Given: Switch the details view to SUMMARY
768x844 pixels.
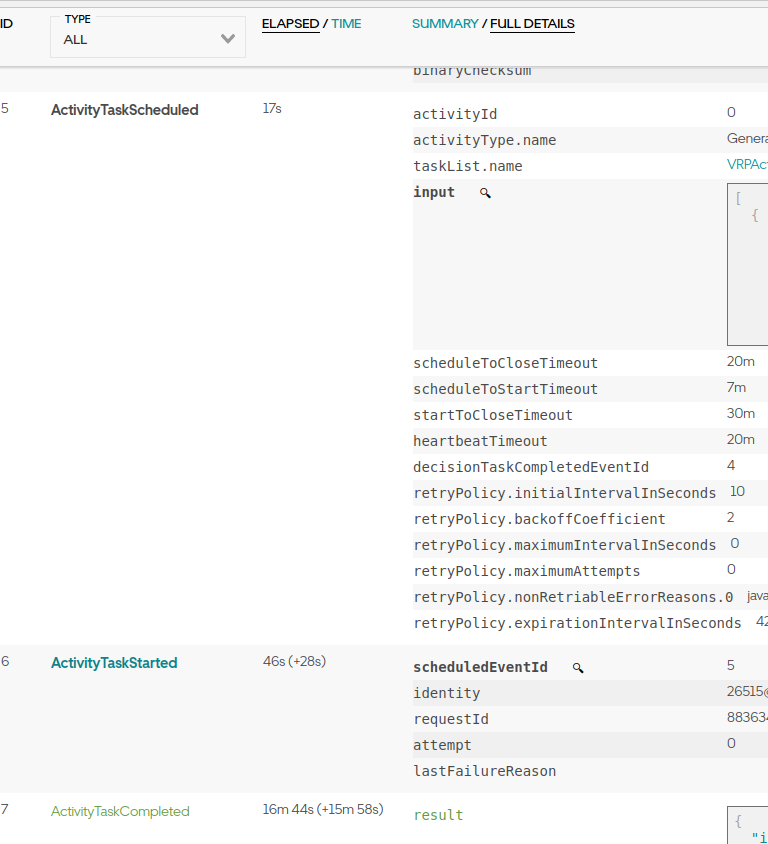Looking at the screenshot, I should point(445,23).
